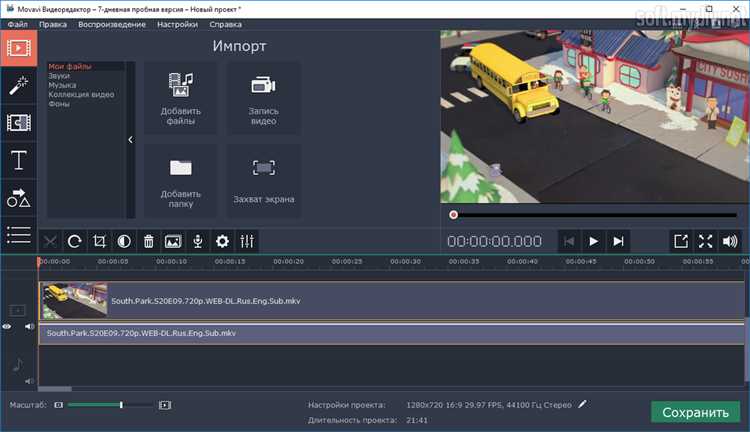Click the green Сохранить save button
This screenshot has height=432, width=750.
point(695,412)
